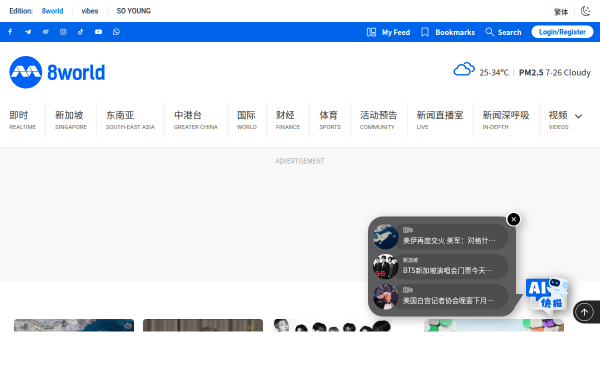The height and width of the screenshot is (375, 600).
Task: Click the My Feed icon
Action: point(371,32)
